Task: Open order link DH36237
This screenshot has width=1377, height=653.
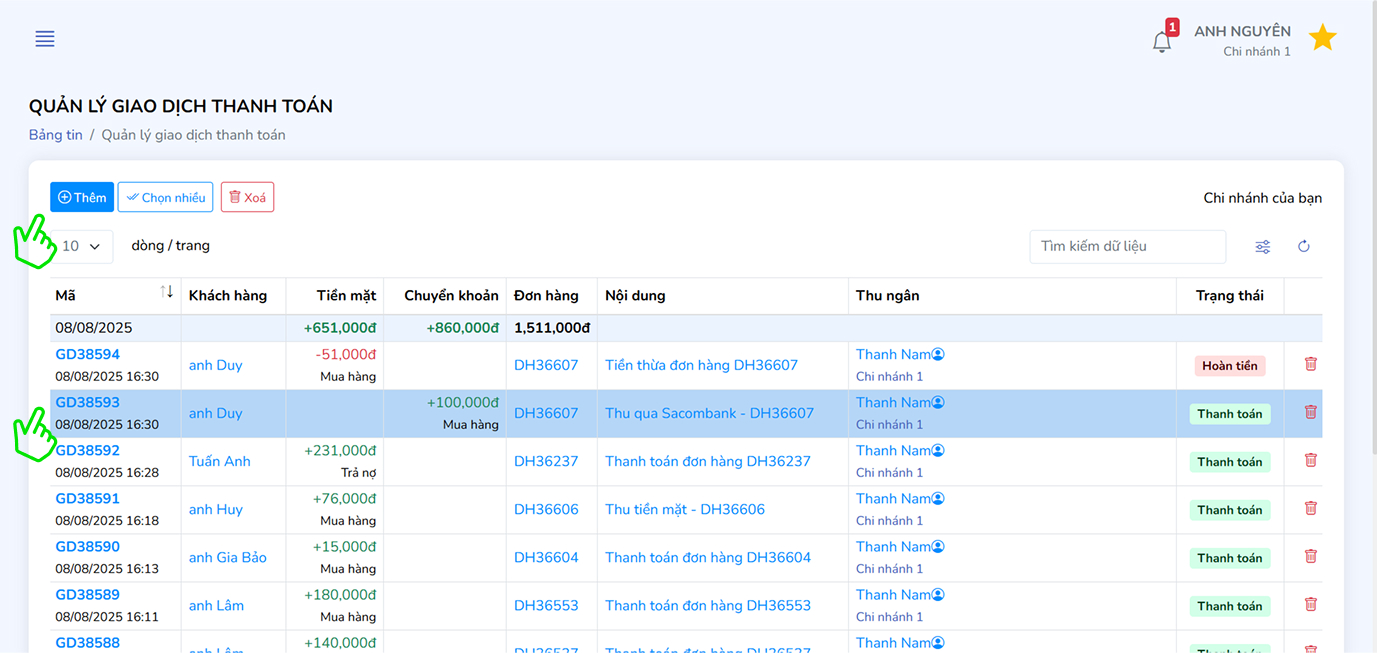Action: point(546,462)
